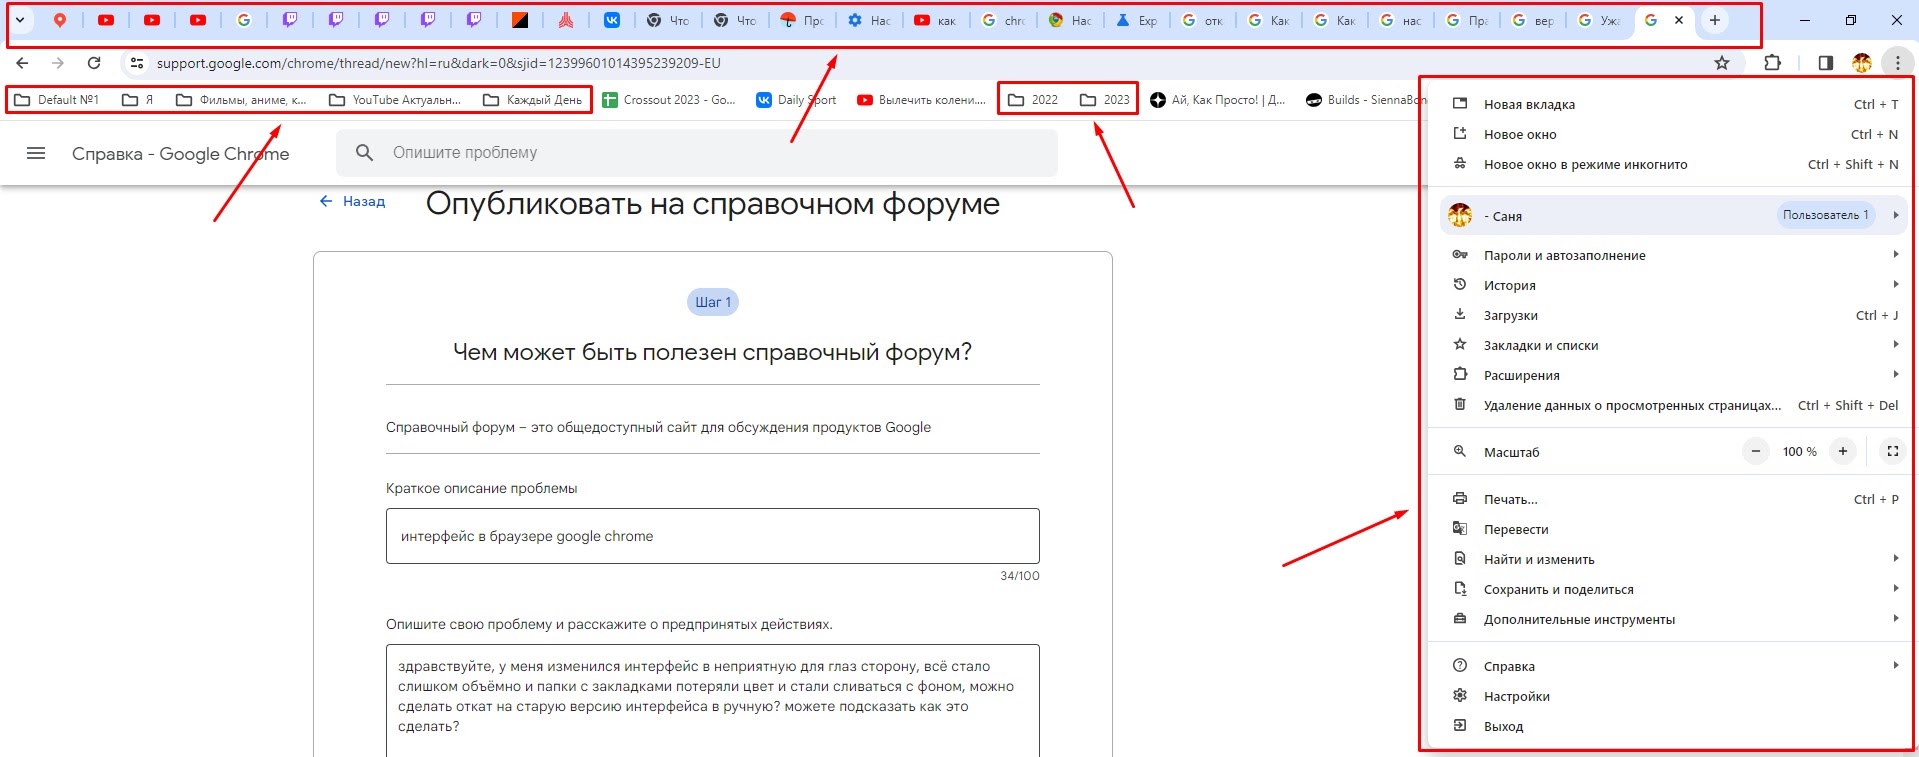Open the 'Daily Sport' VK bookmark
This screenshot has width=1919, height=757.
pos(797,100)
